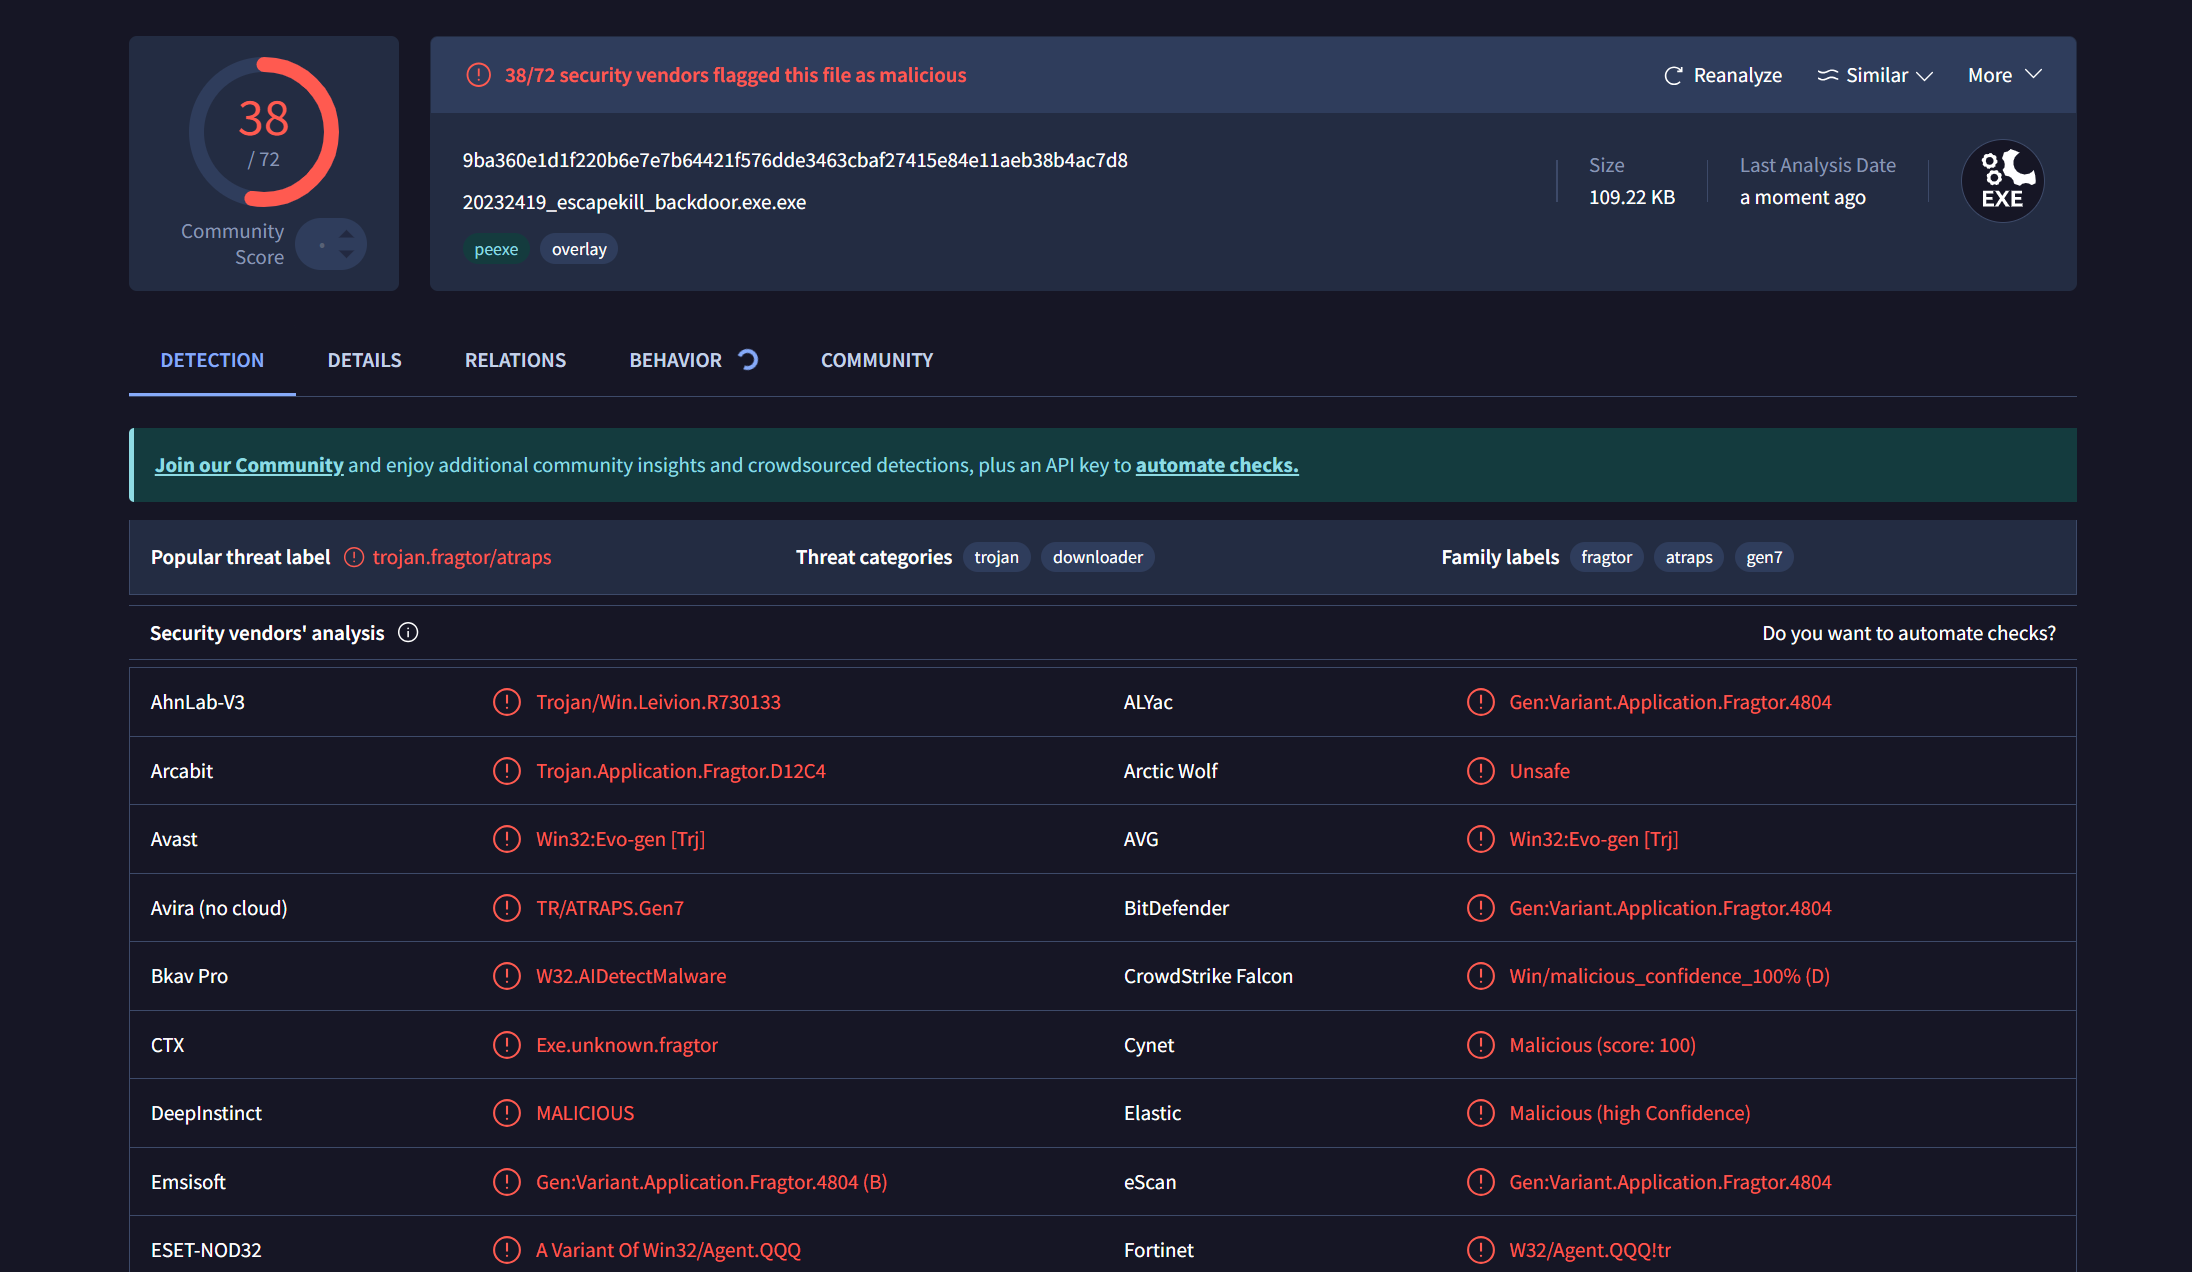Select the overlay tag chip
The image size is (2192, 1272).
click(579, 250)
